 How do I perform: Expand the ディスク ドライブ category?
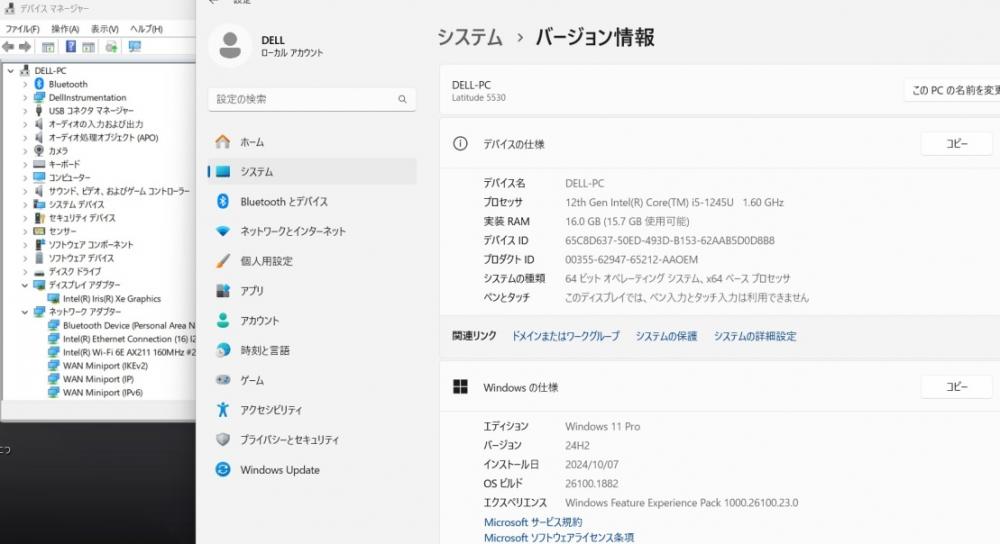tap(25, 272)
